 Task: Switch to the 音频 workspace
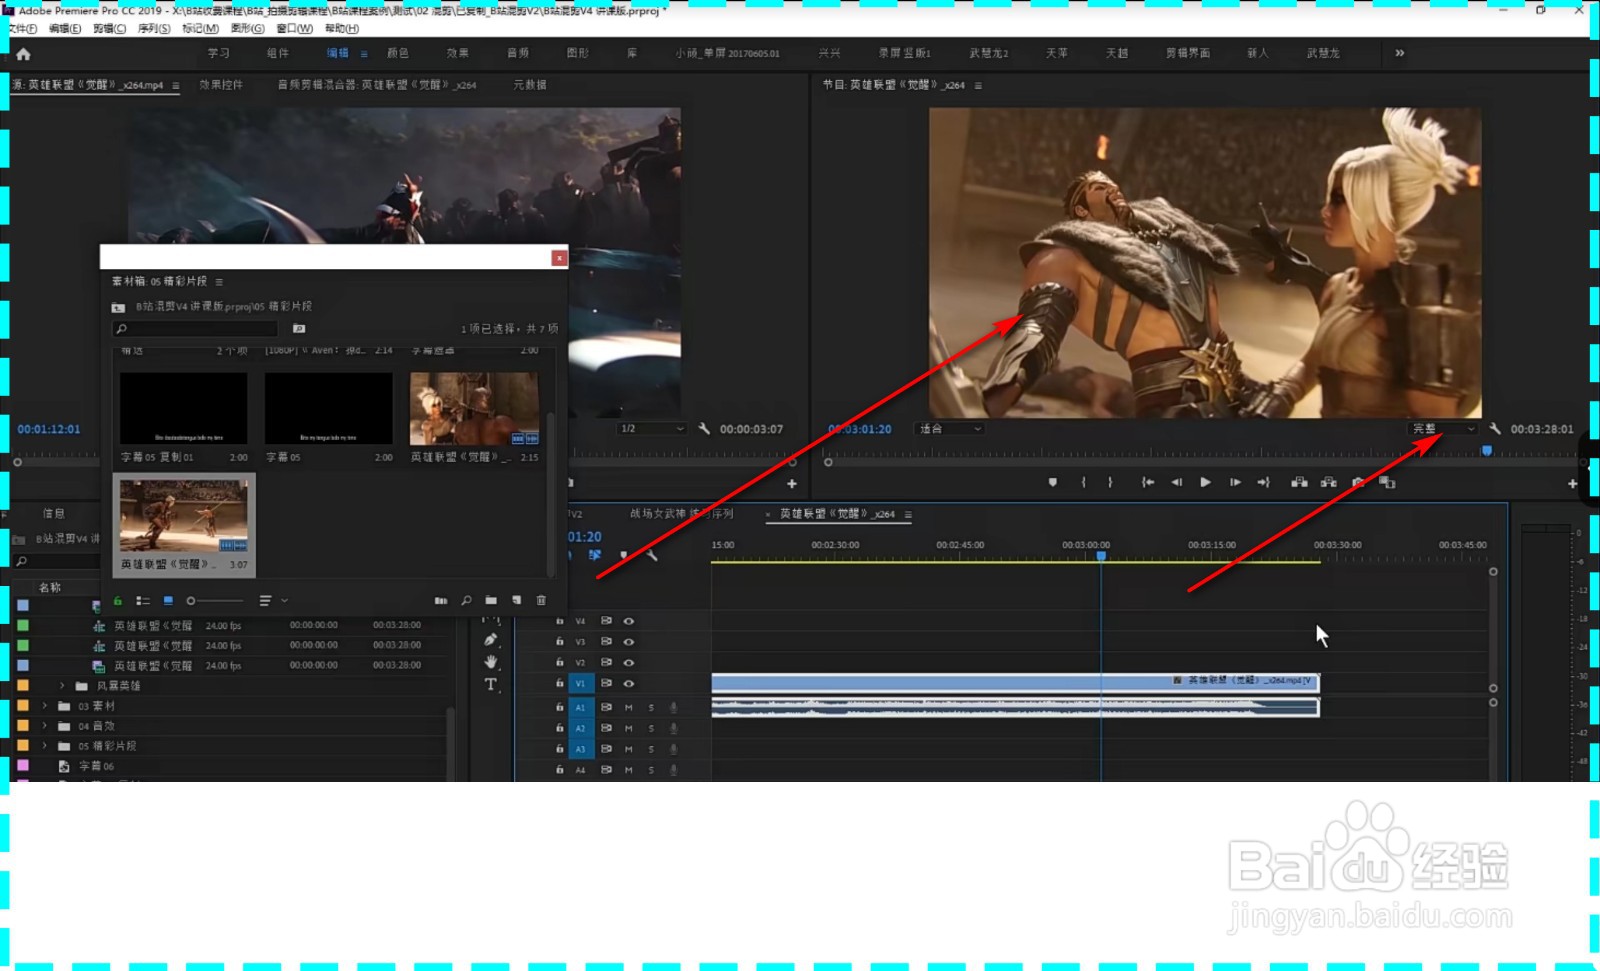518,53
